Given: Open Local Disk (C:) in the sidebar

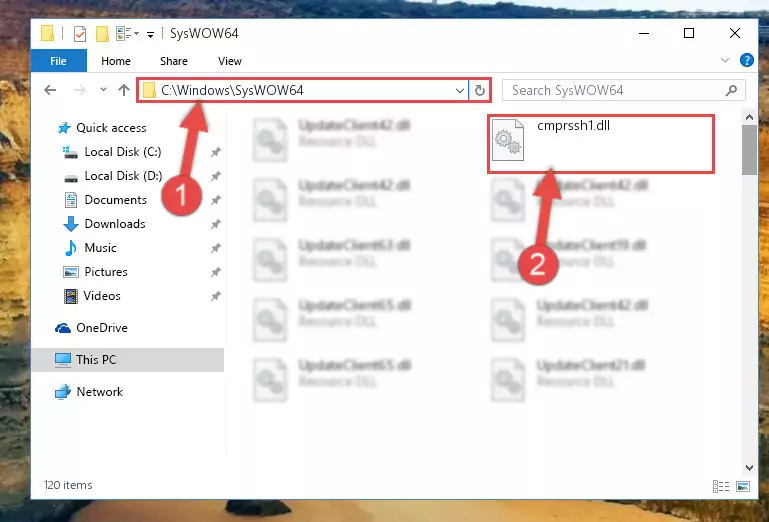Looking at the screenshot, I should [112, 152].
